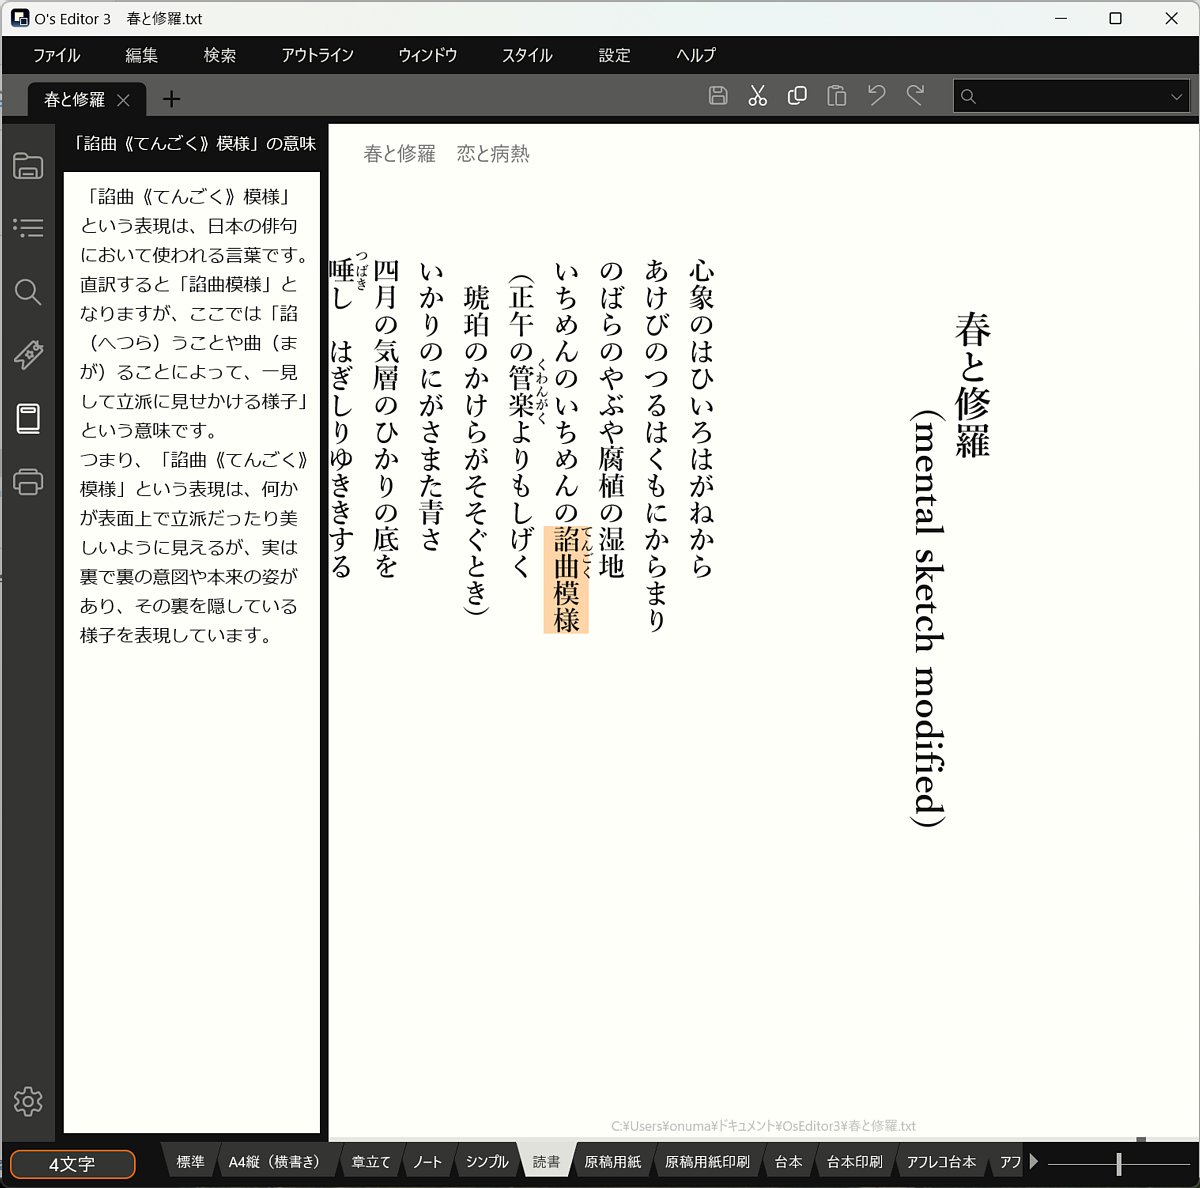Adjust the zoom slider handle
The width and height of the screenshot is (1200, 1188).
click(1118, 1163)
